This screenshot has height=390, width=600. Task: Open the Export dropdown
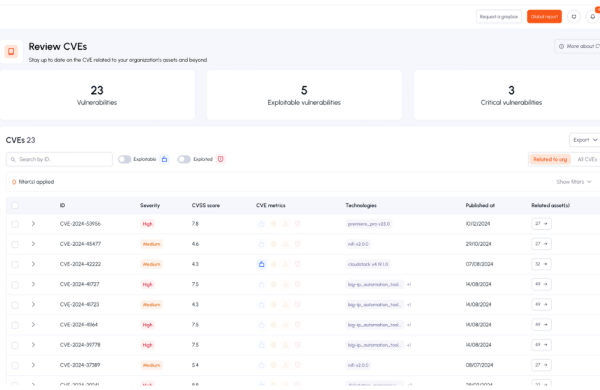[585, 140]
